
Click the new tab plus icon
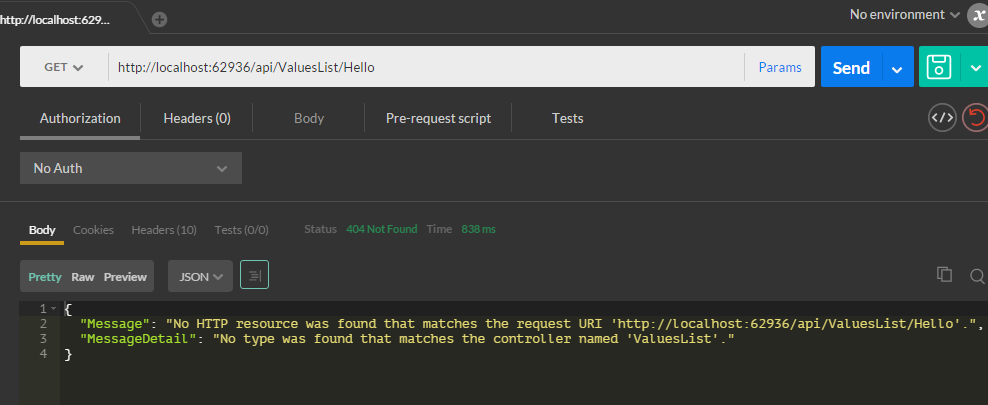(160, 19)
